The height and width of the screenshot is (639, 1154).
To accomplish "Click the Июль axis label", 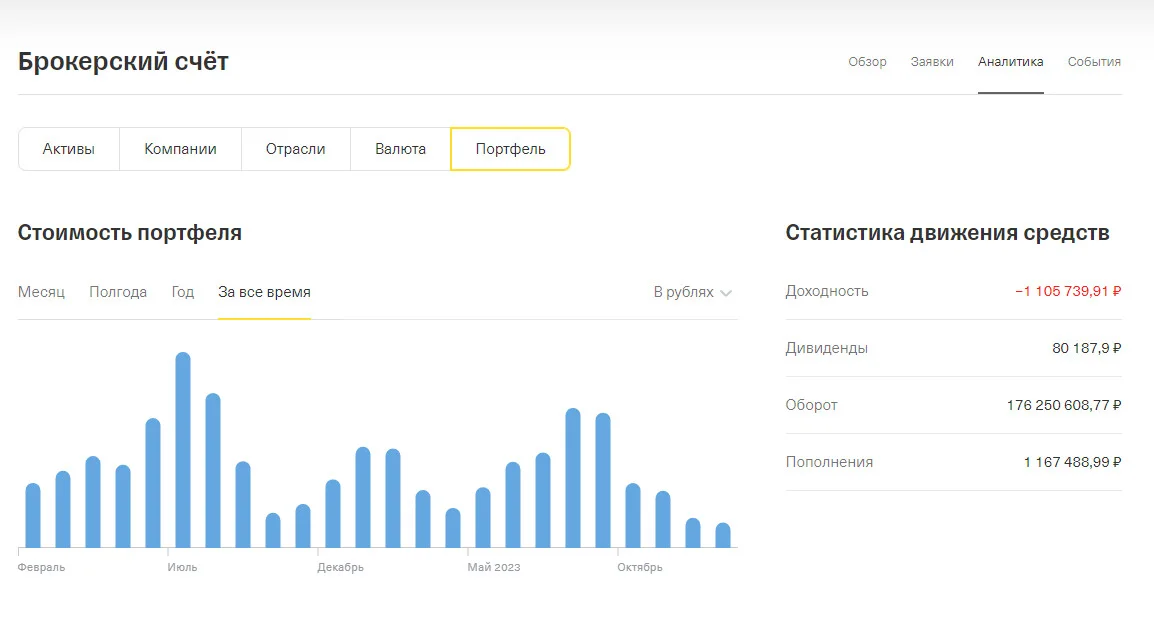I will [x=182, y=568].
